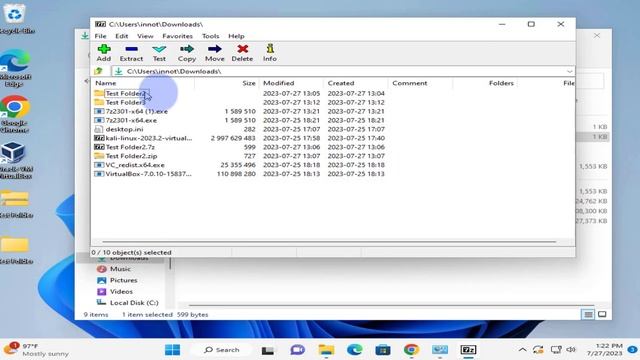This screenshot has height=360, width=640.
Task: Open the View menu
Action: pos(145,36)
